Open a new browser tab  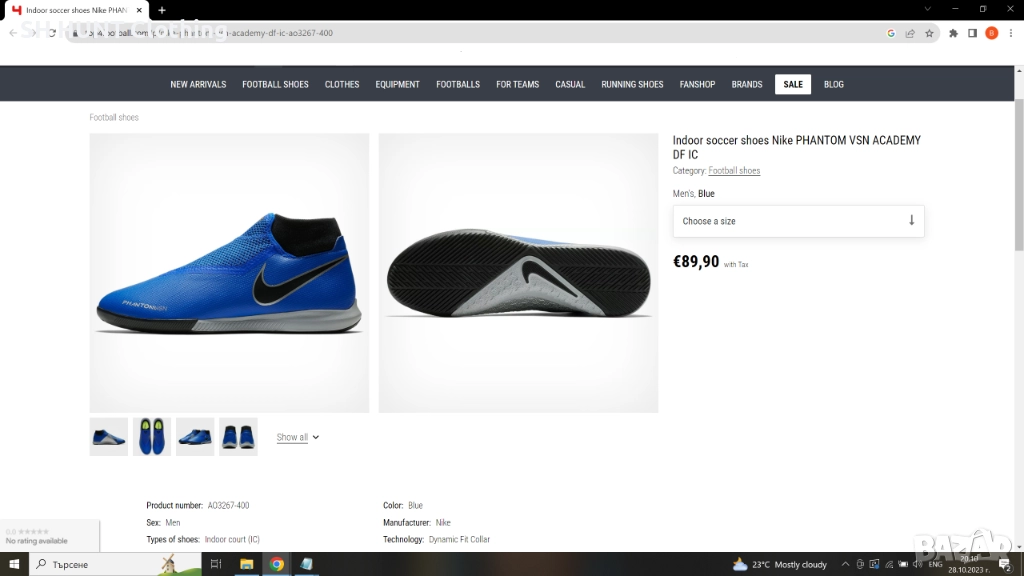tap(162, 10)
